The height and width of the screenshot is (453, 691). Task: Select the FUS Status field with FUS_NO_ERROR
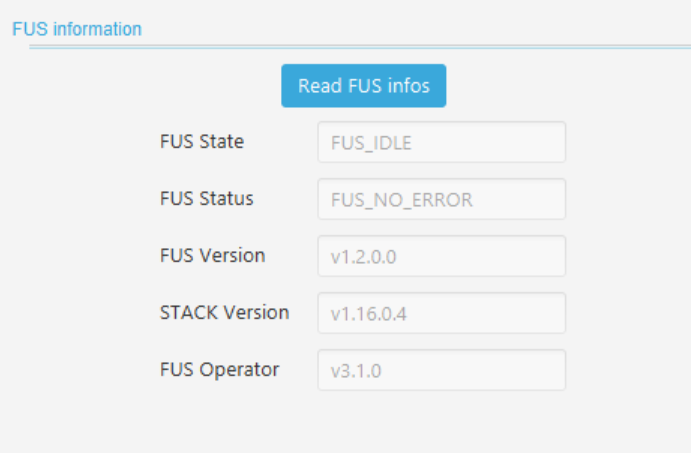point(441,199)
